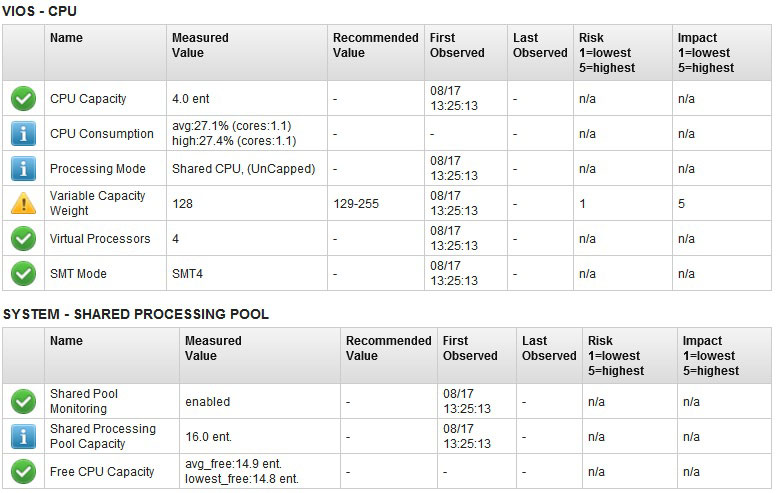The image size is (778, 493).
Task: Click the info icon beside CPU Consumption
Action: pos(23,133)
